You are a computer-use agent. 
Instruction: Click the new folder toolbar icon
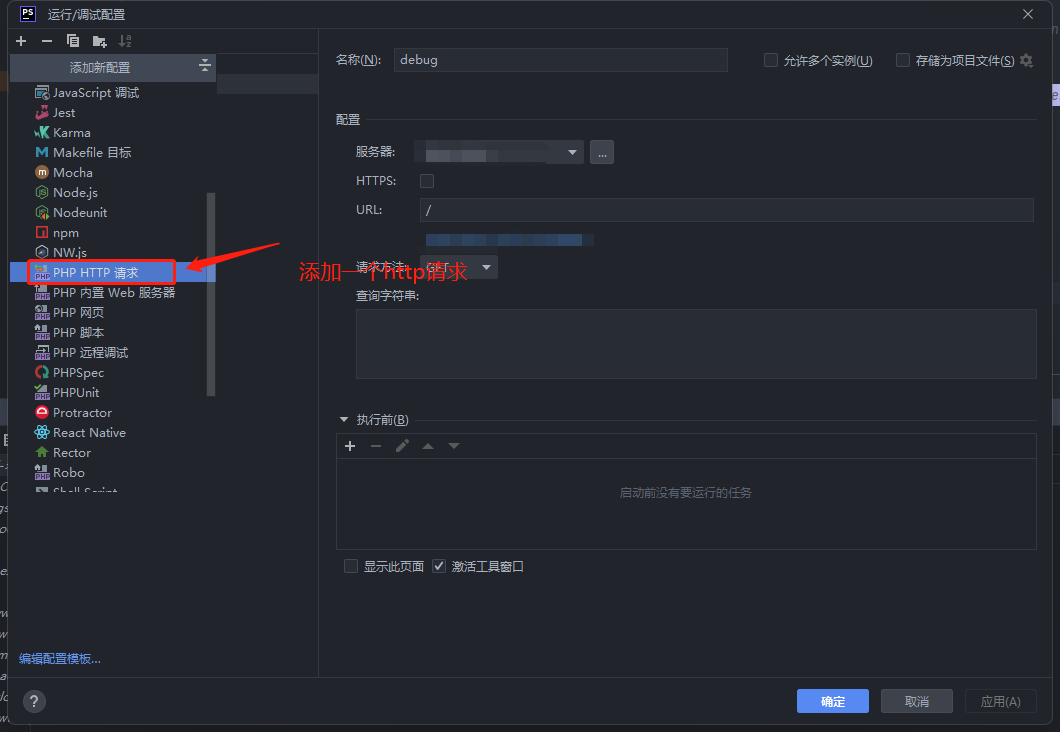[x=99, y=41]
